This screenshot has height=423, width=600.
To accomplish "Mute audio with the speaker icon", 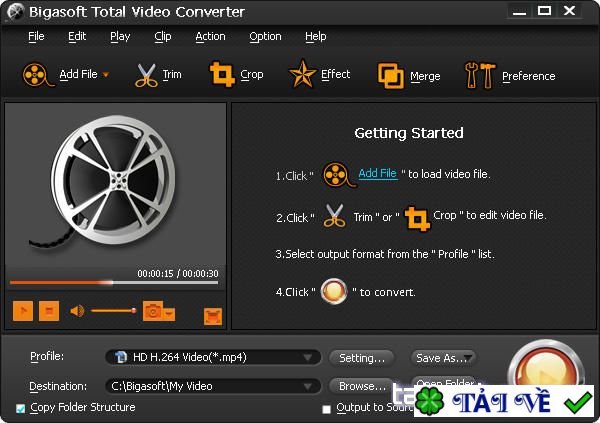I will tap(77, 310).
